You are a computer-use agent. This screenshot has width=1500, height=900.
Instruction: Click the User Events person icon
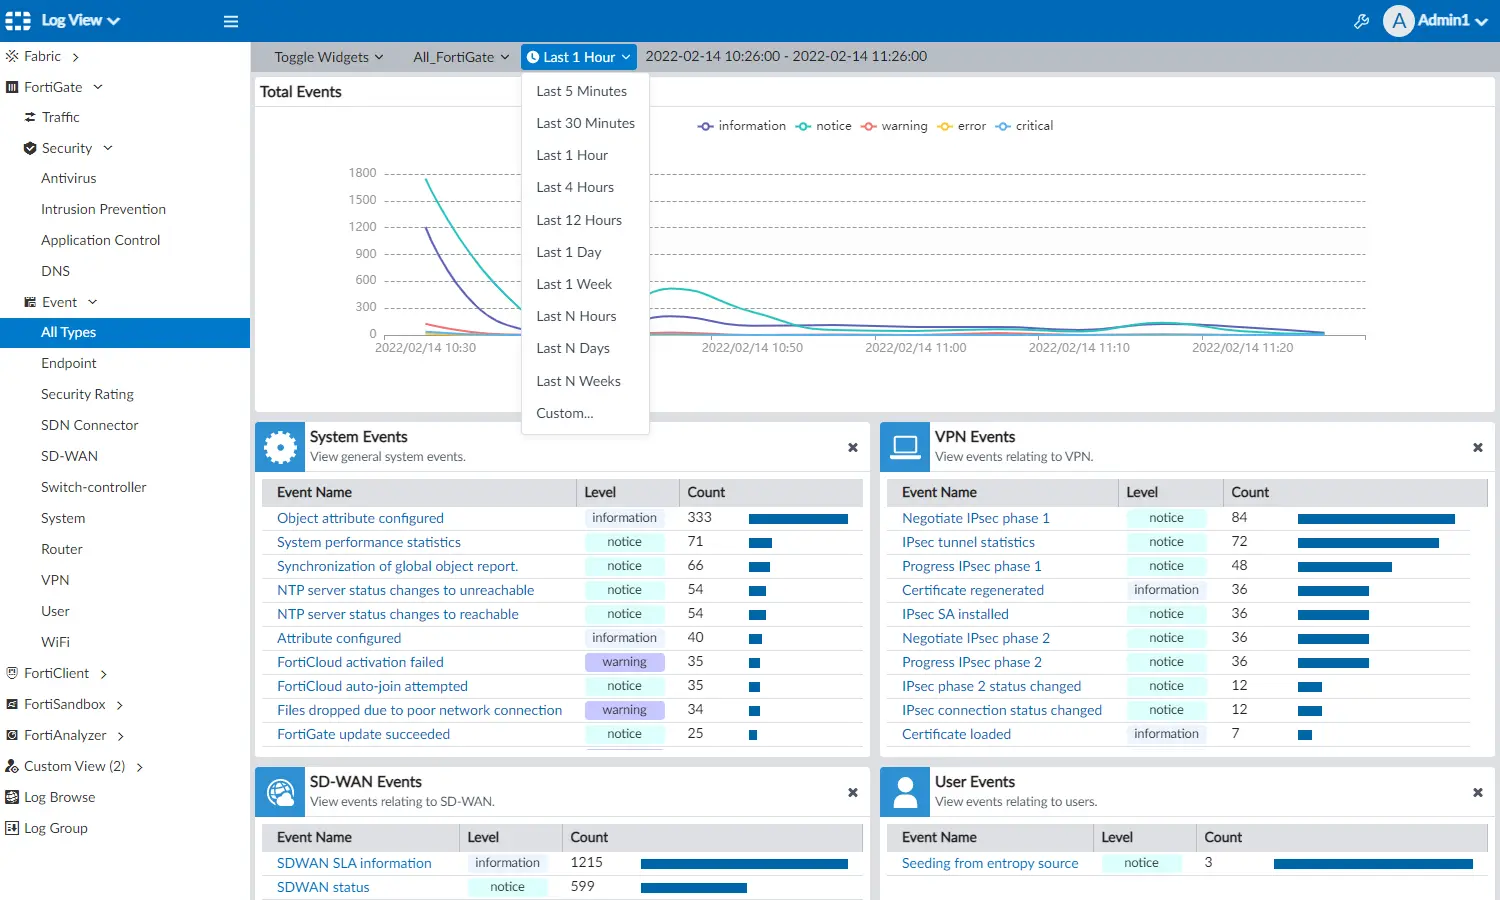[x=905, y=792]
